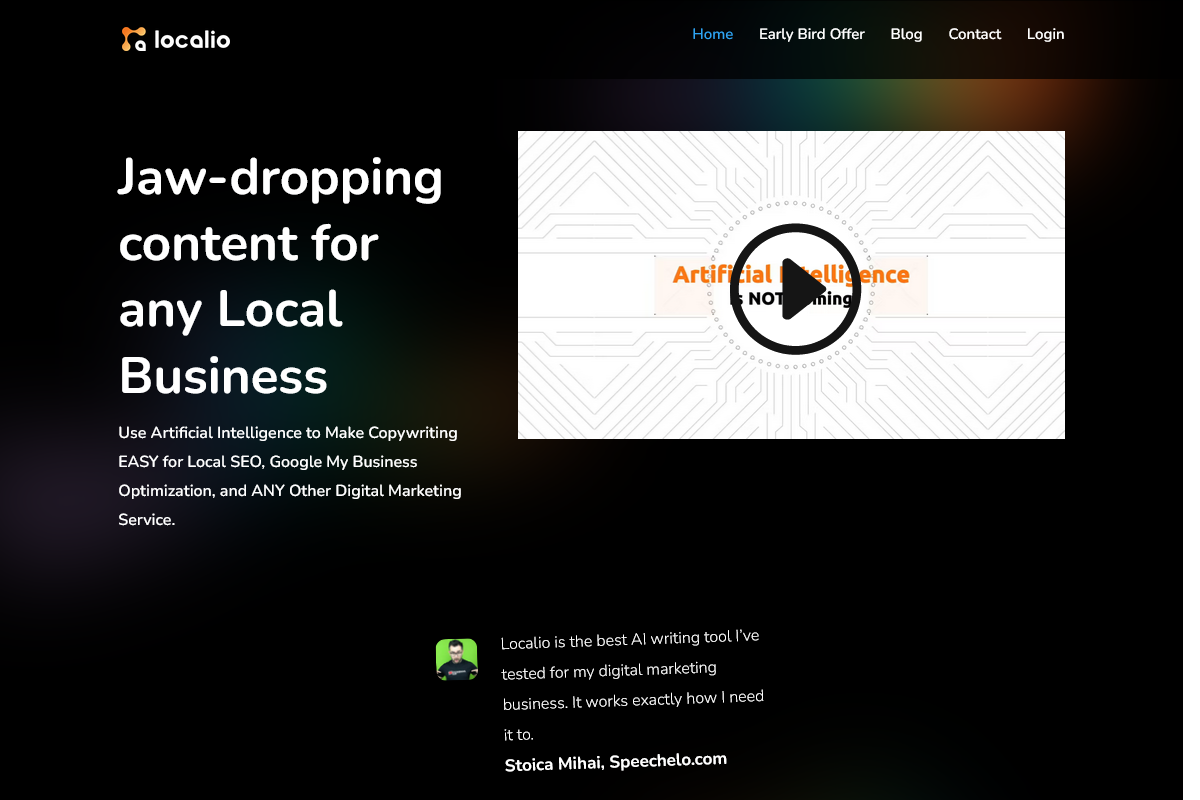The width and height of the screenshot is (1200, 800).
Task: Click the word Business in the headline
Action: coord(223,377)
